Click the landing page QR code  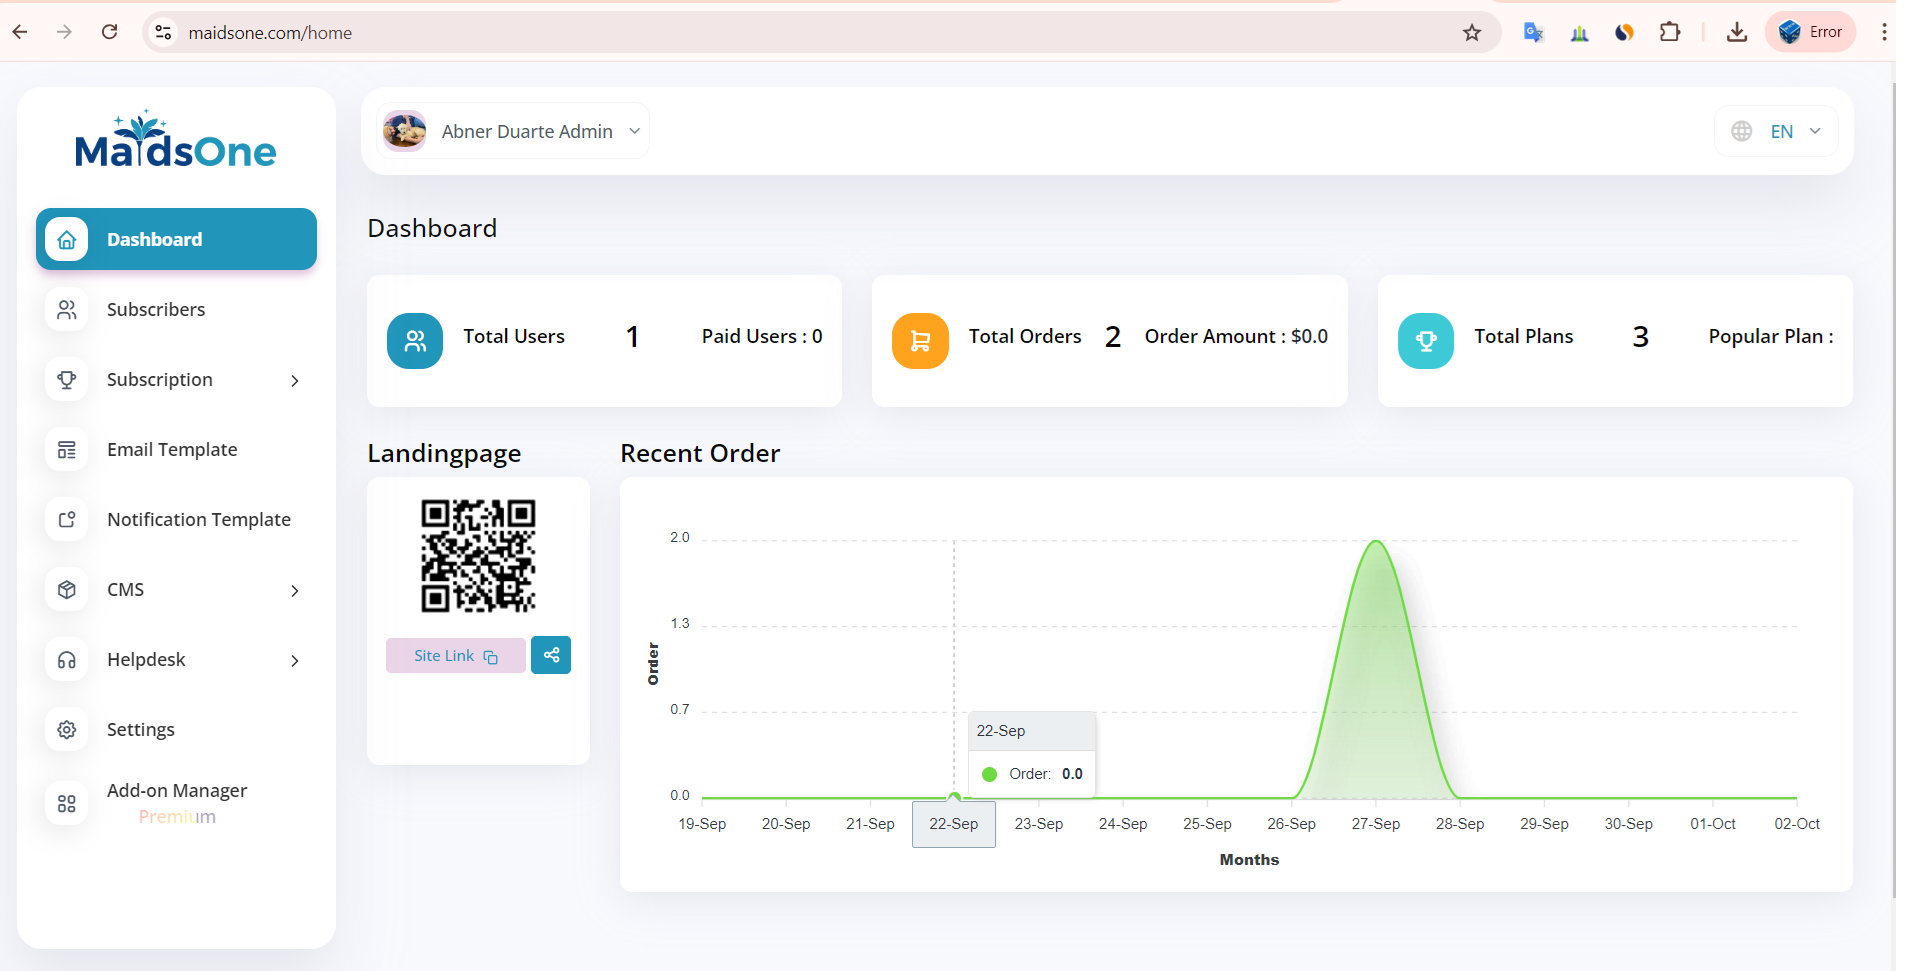coord(478,555)
